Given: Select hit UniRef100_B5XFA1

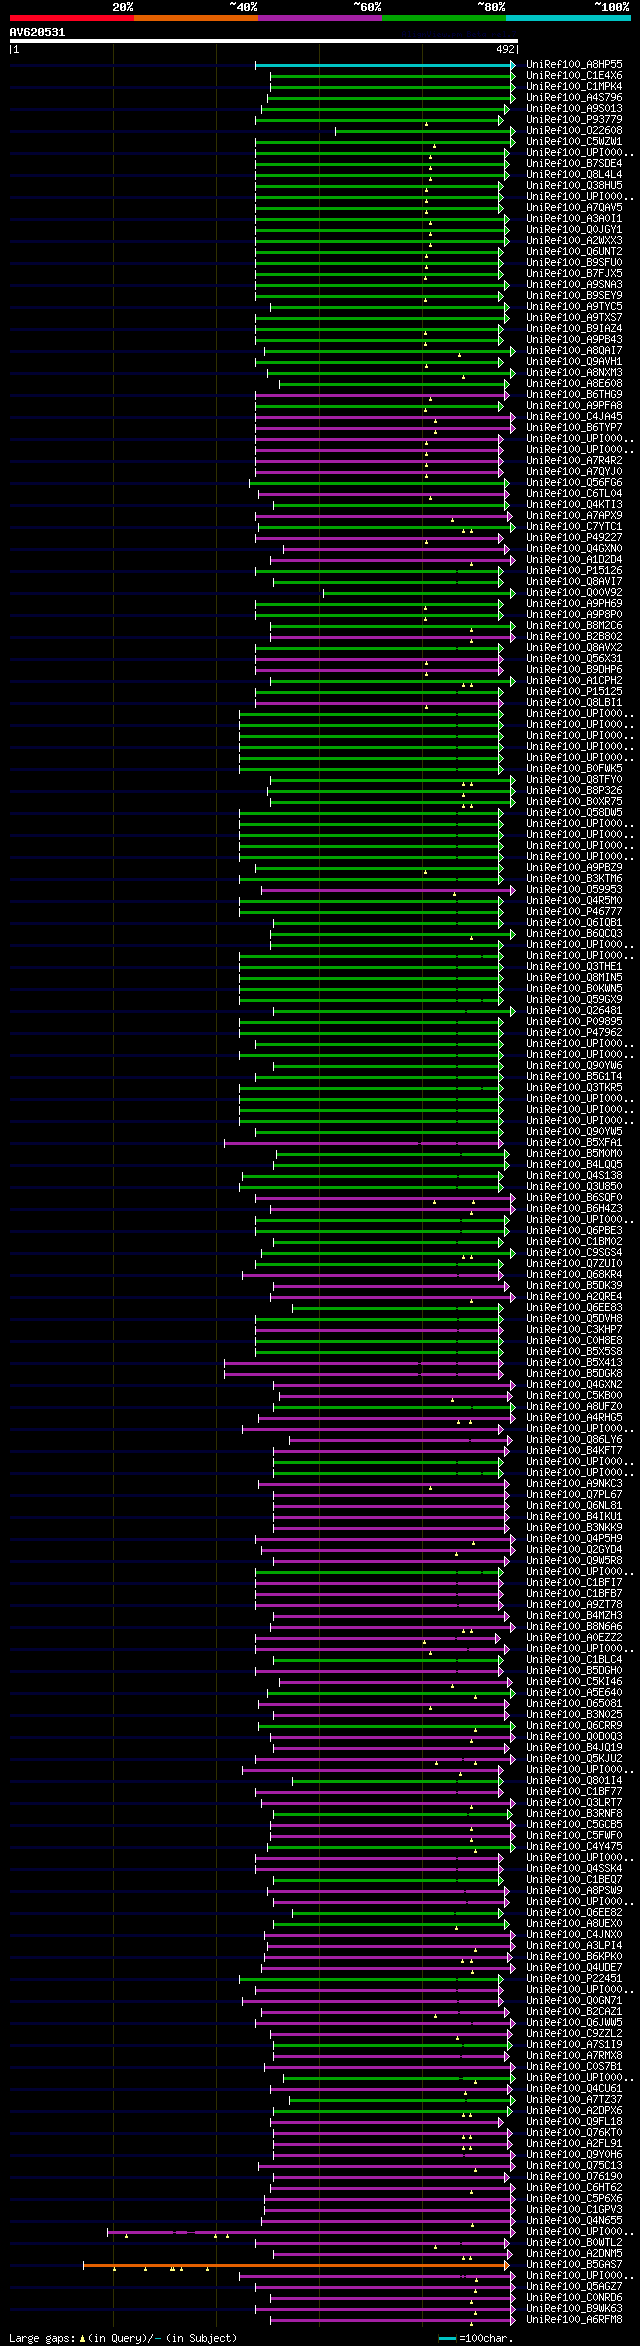Looking at the screenshot, I should 574,1143.
